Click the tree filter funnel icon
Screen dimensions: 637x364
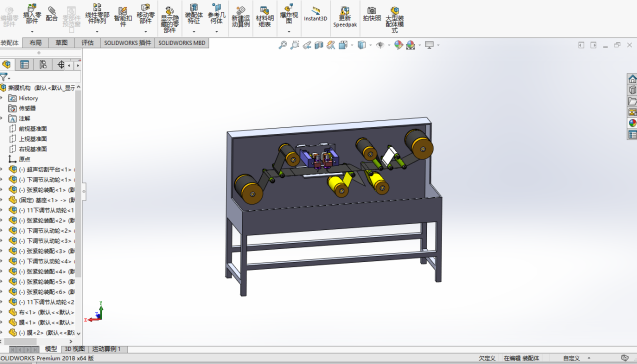4,77
